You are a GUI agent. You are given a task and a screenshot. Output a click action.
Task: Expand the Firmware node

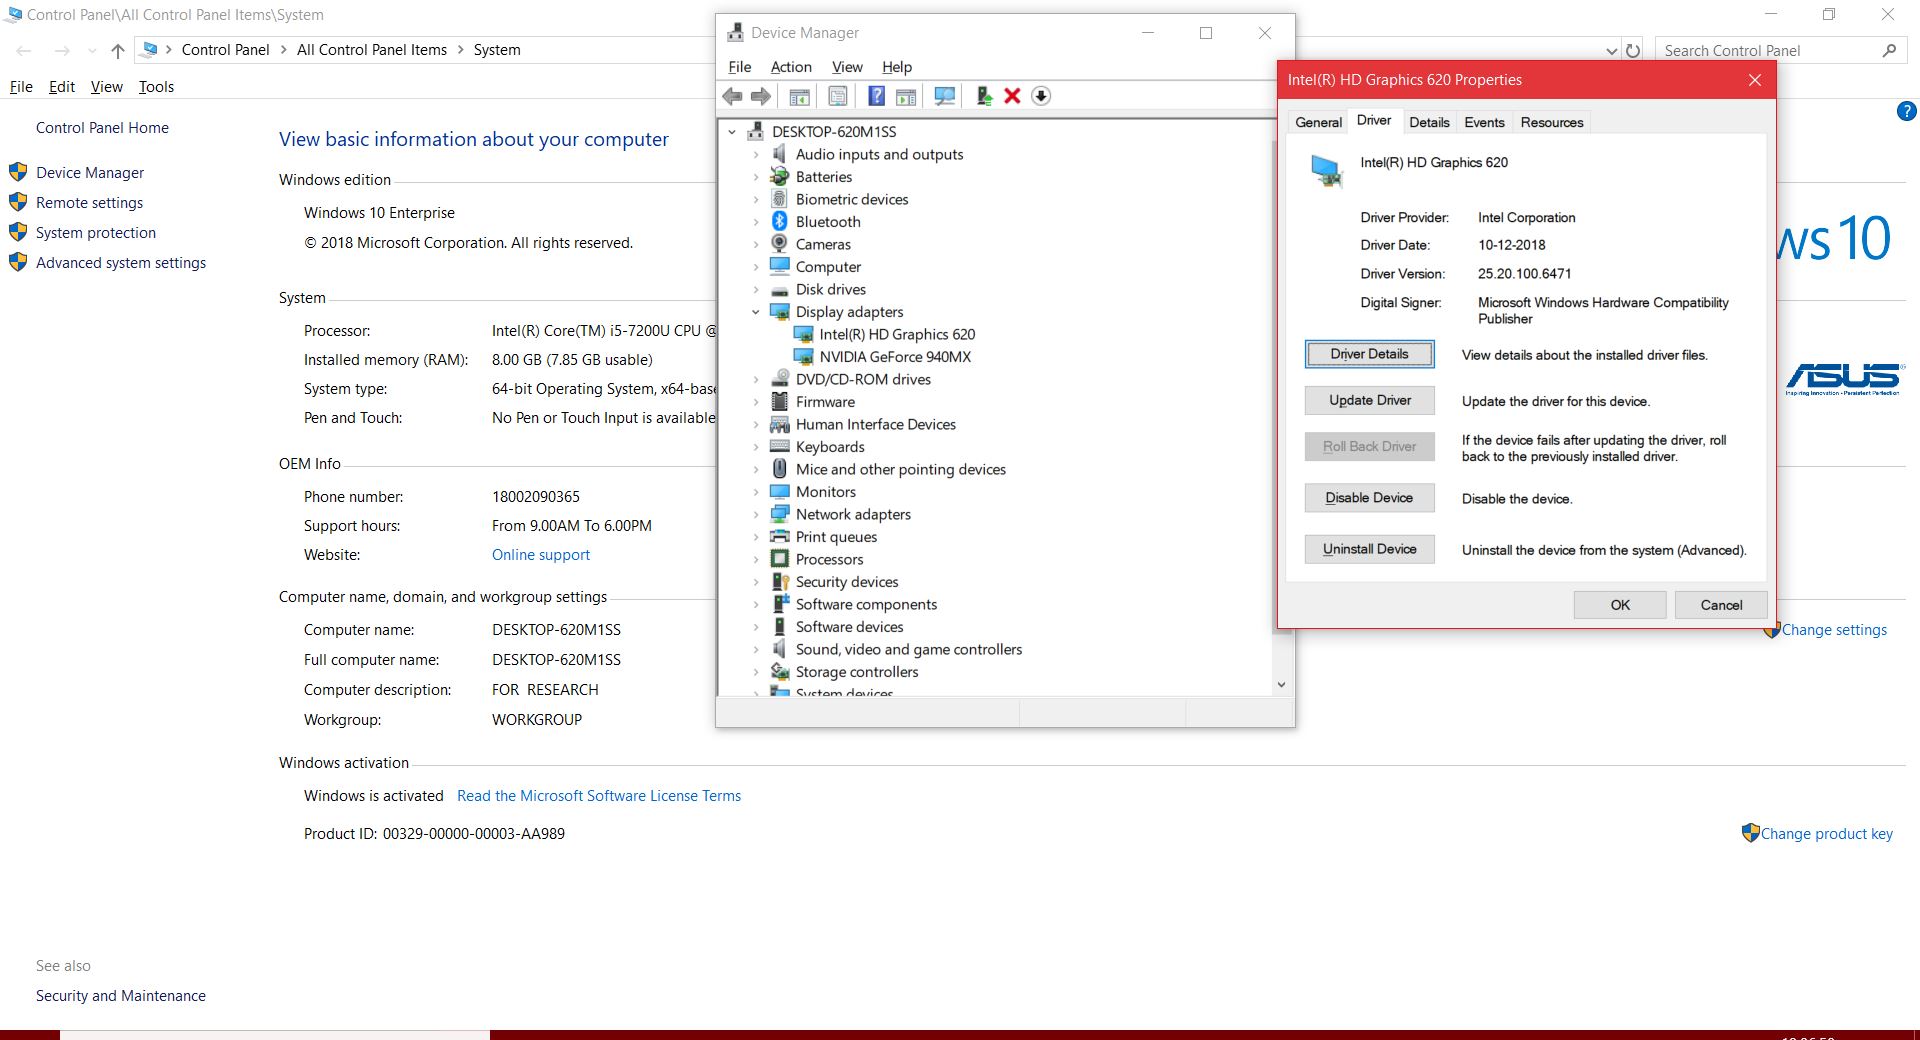pos(756,402)
